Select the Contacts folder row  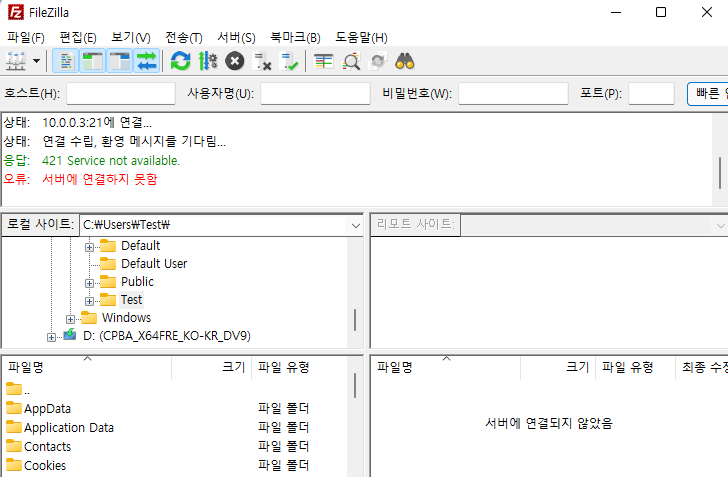174,447
